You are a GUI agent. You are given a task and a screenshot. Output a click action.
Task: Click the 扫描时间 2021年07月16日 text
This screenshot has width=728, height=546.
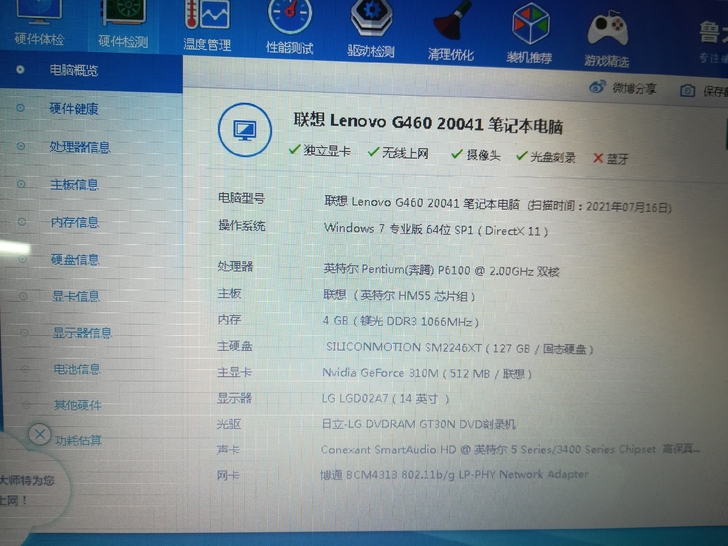600,206
